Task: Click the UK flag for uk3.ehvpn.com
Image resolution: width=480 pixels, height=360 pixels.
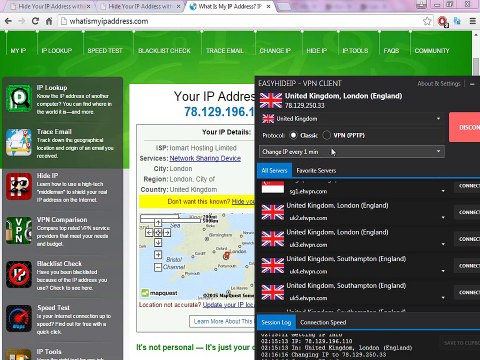Action: tap(273, 239)
